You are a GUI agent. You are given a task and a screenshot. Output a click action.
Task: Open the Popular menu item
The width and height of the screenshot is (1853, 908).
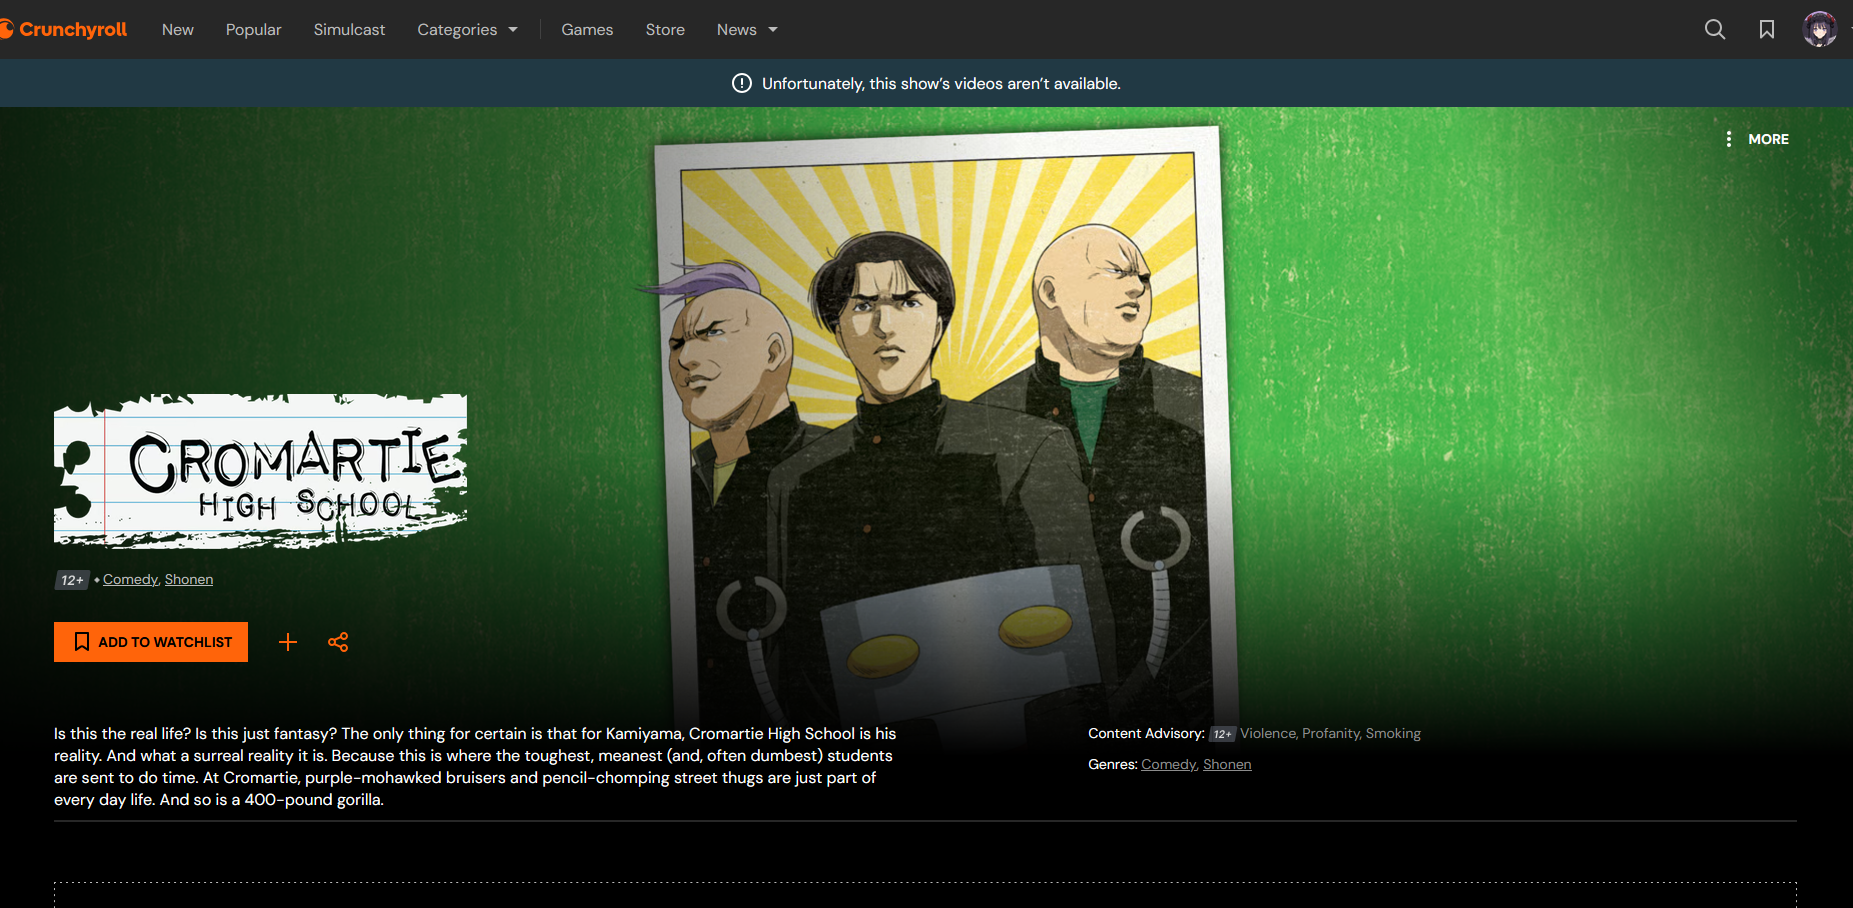click(254, 30)
